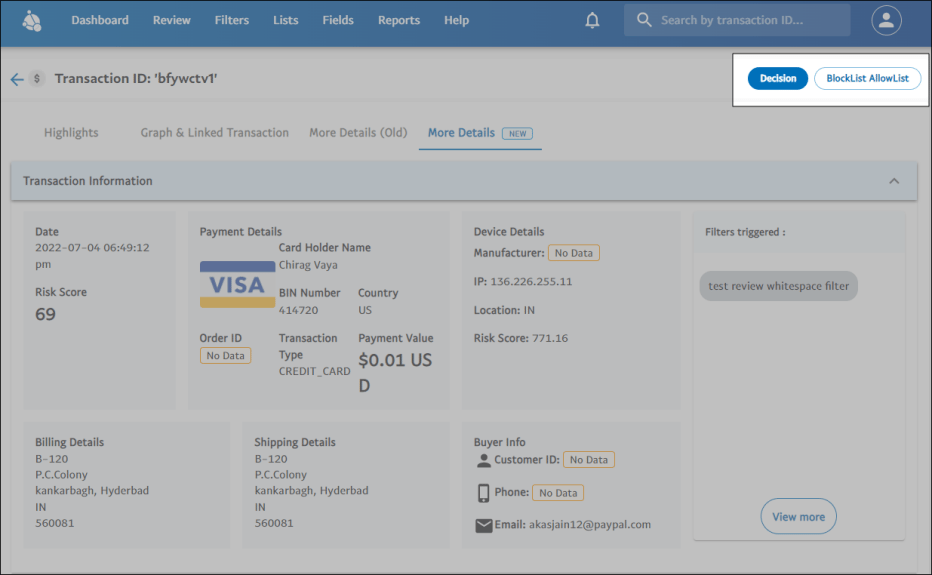Click View more under Filters triggered
The image size is (932, 575).
(x=798, y=517)
